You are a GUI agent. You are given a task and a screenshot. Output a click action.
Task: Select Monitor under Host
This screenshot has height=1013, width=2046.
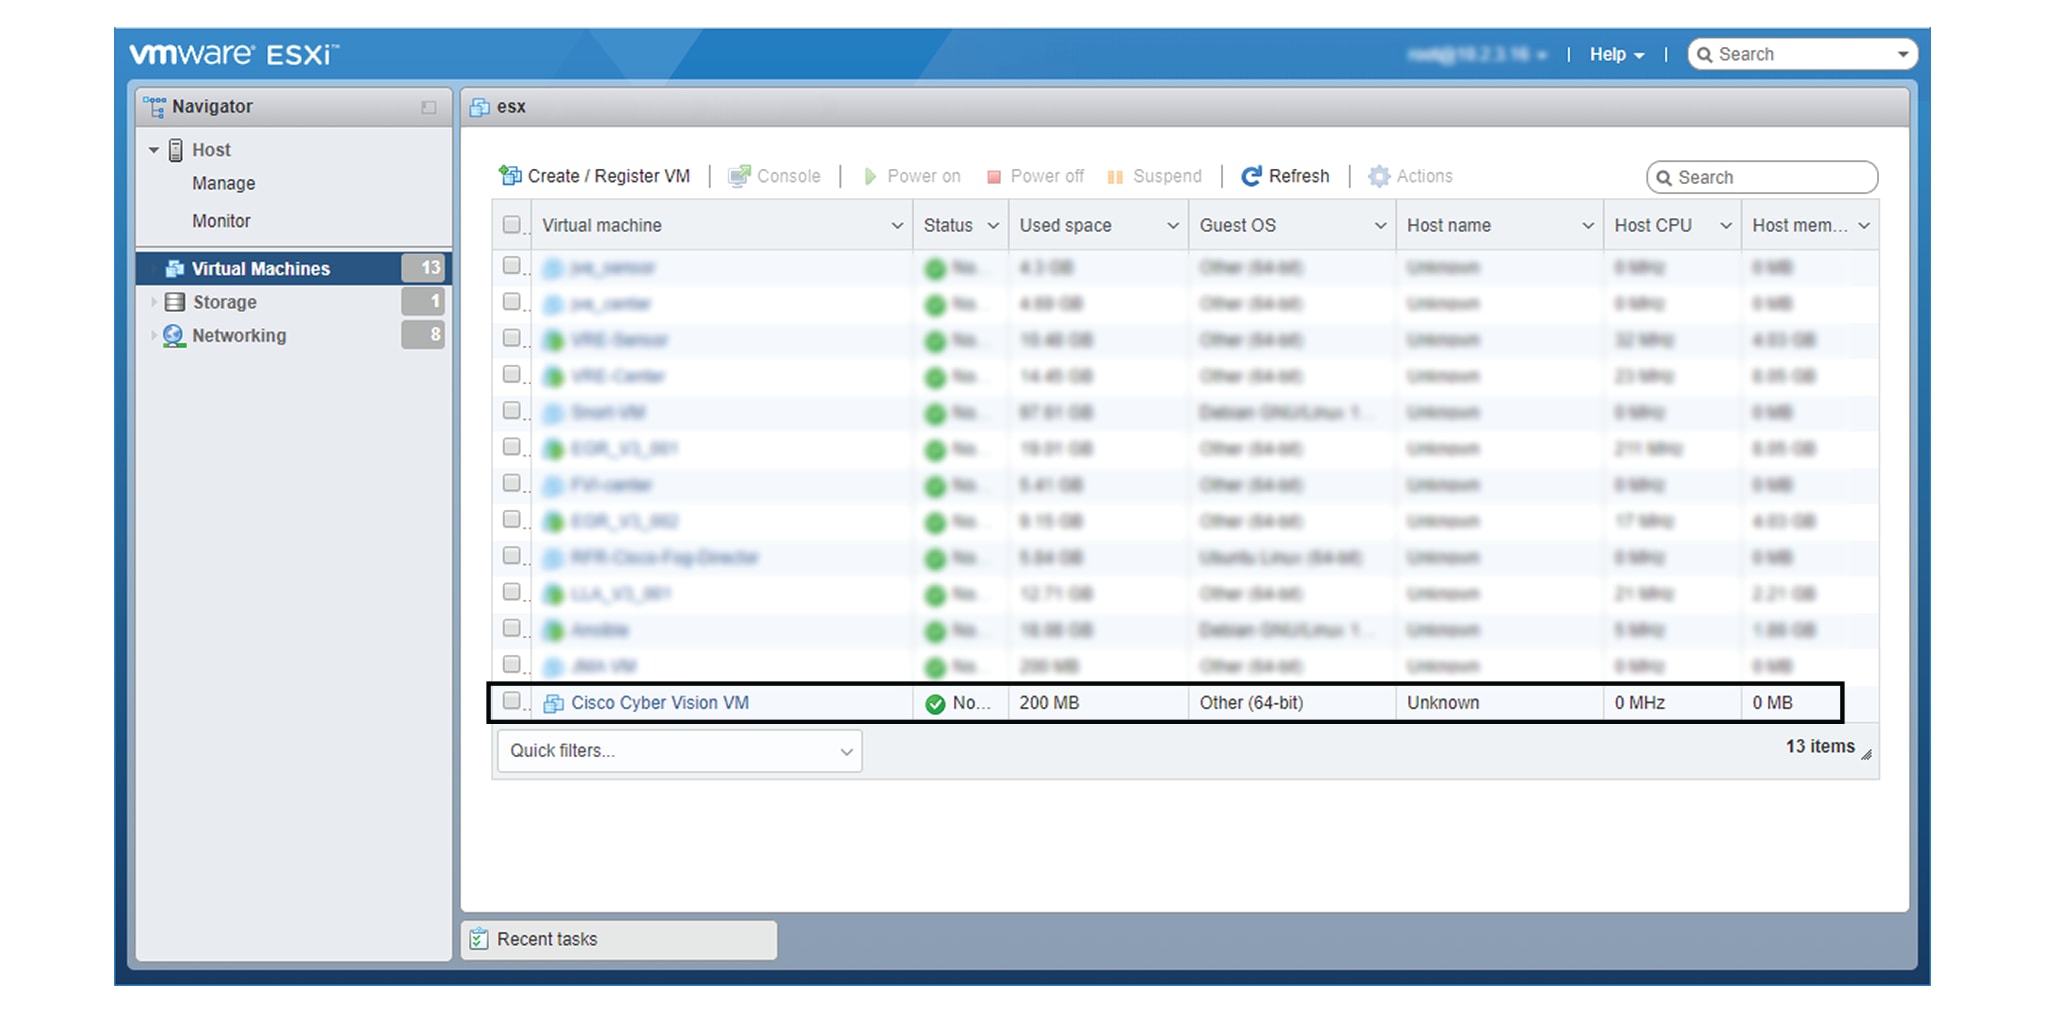220,220
